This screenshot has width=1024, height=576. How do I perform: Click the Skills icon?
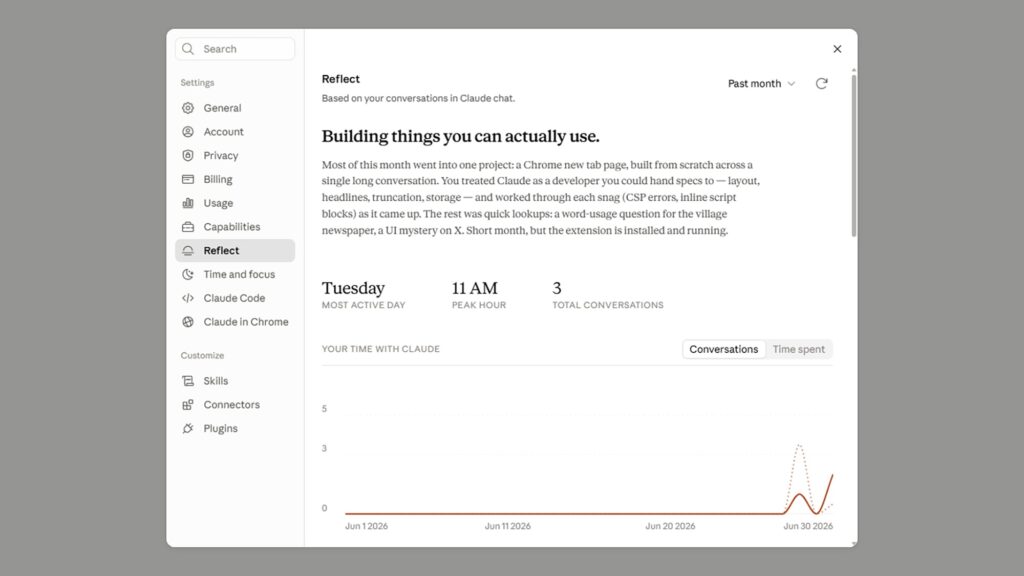[x=188, y=381]
